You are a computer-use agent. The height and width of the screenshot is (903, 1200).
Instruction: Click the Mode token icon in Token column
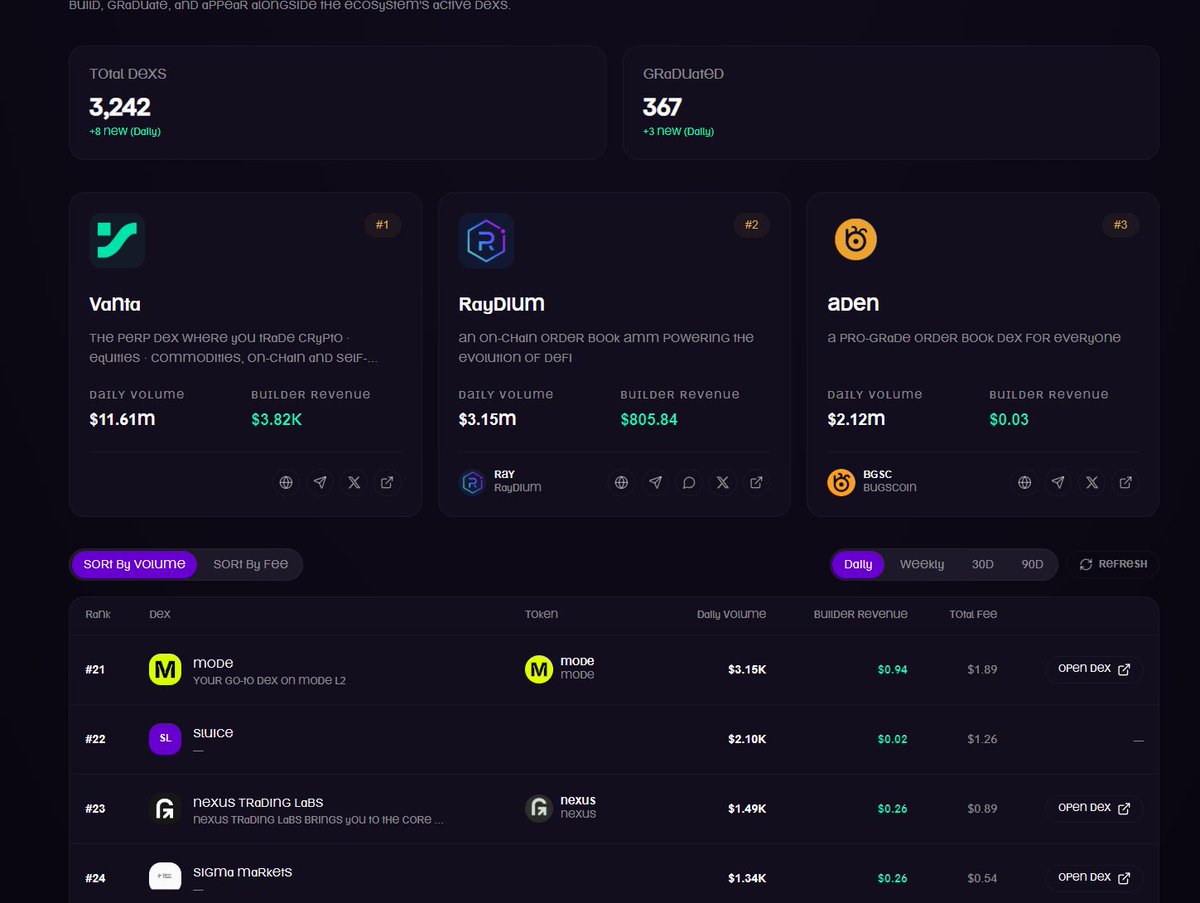pyautogui.click(x=539, y=669)
